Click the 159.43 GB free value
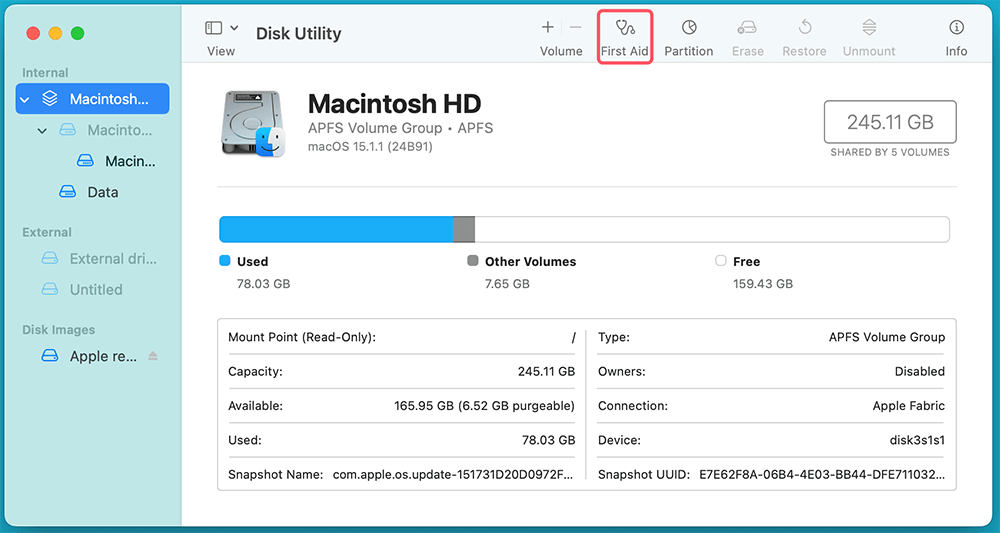The width and height of the screenshot is (1000, 533). click(763, 284)
